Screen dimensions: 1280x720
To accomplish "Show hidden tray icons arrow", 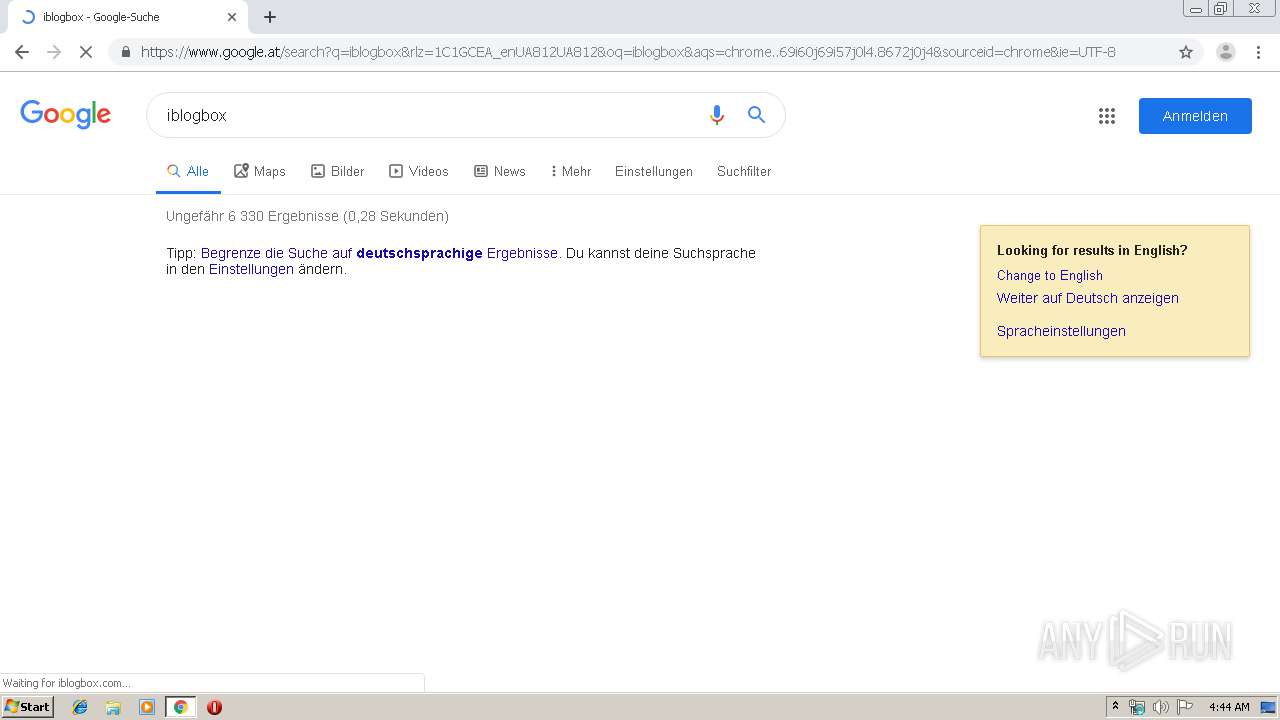I will [x=1115, y=707].
